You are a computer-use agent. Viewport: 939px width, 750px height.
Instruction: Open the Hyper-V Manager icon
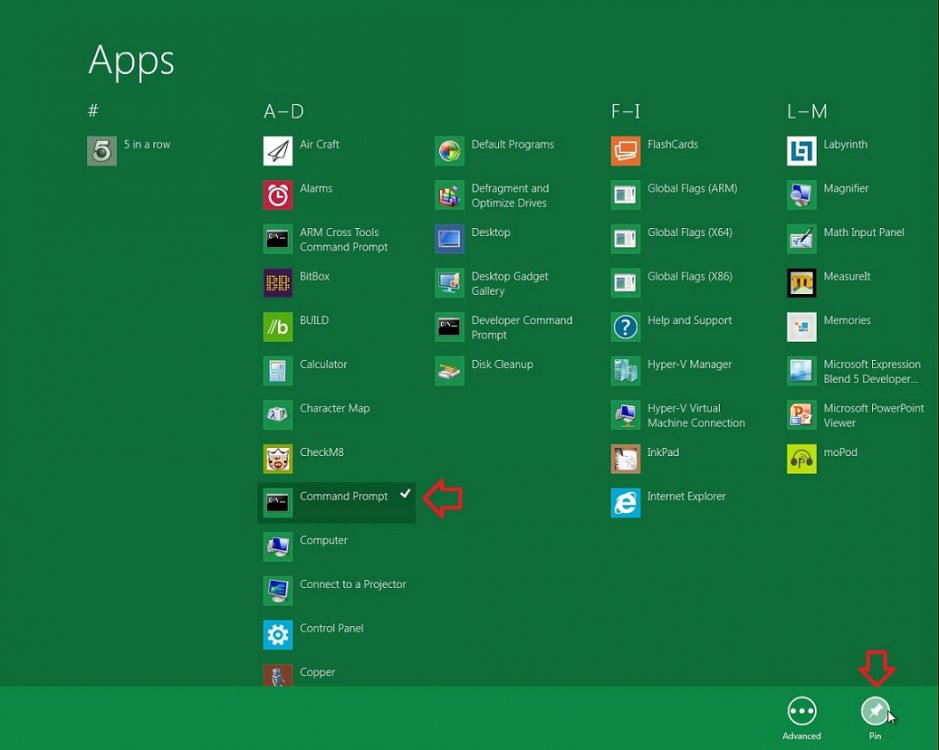click(x=626, y=371)
